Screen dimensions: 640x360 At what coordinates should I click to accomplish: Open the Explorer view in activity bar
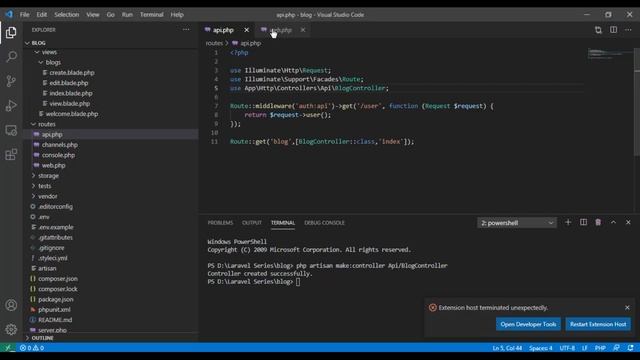[x=11, y=32]
